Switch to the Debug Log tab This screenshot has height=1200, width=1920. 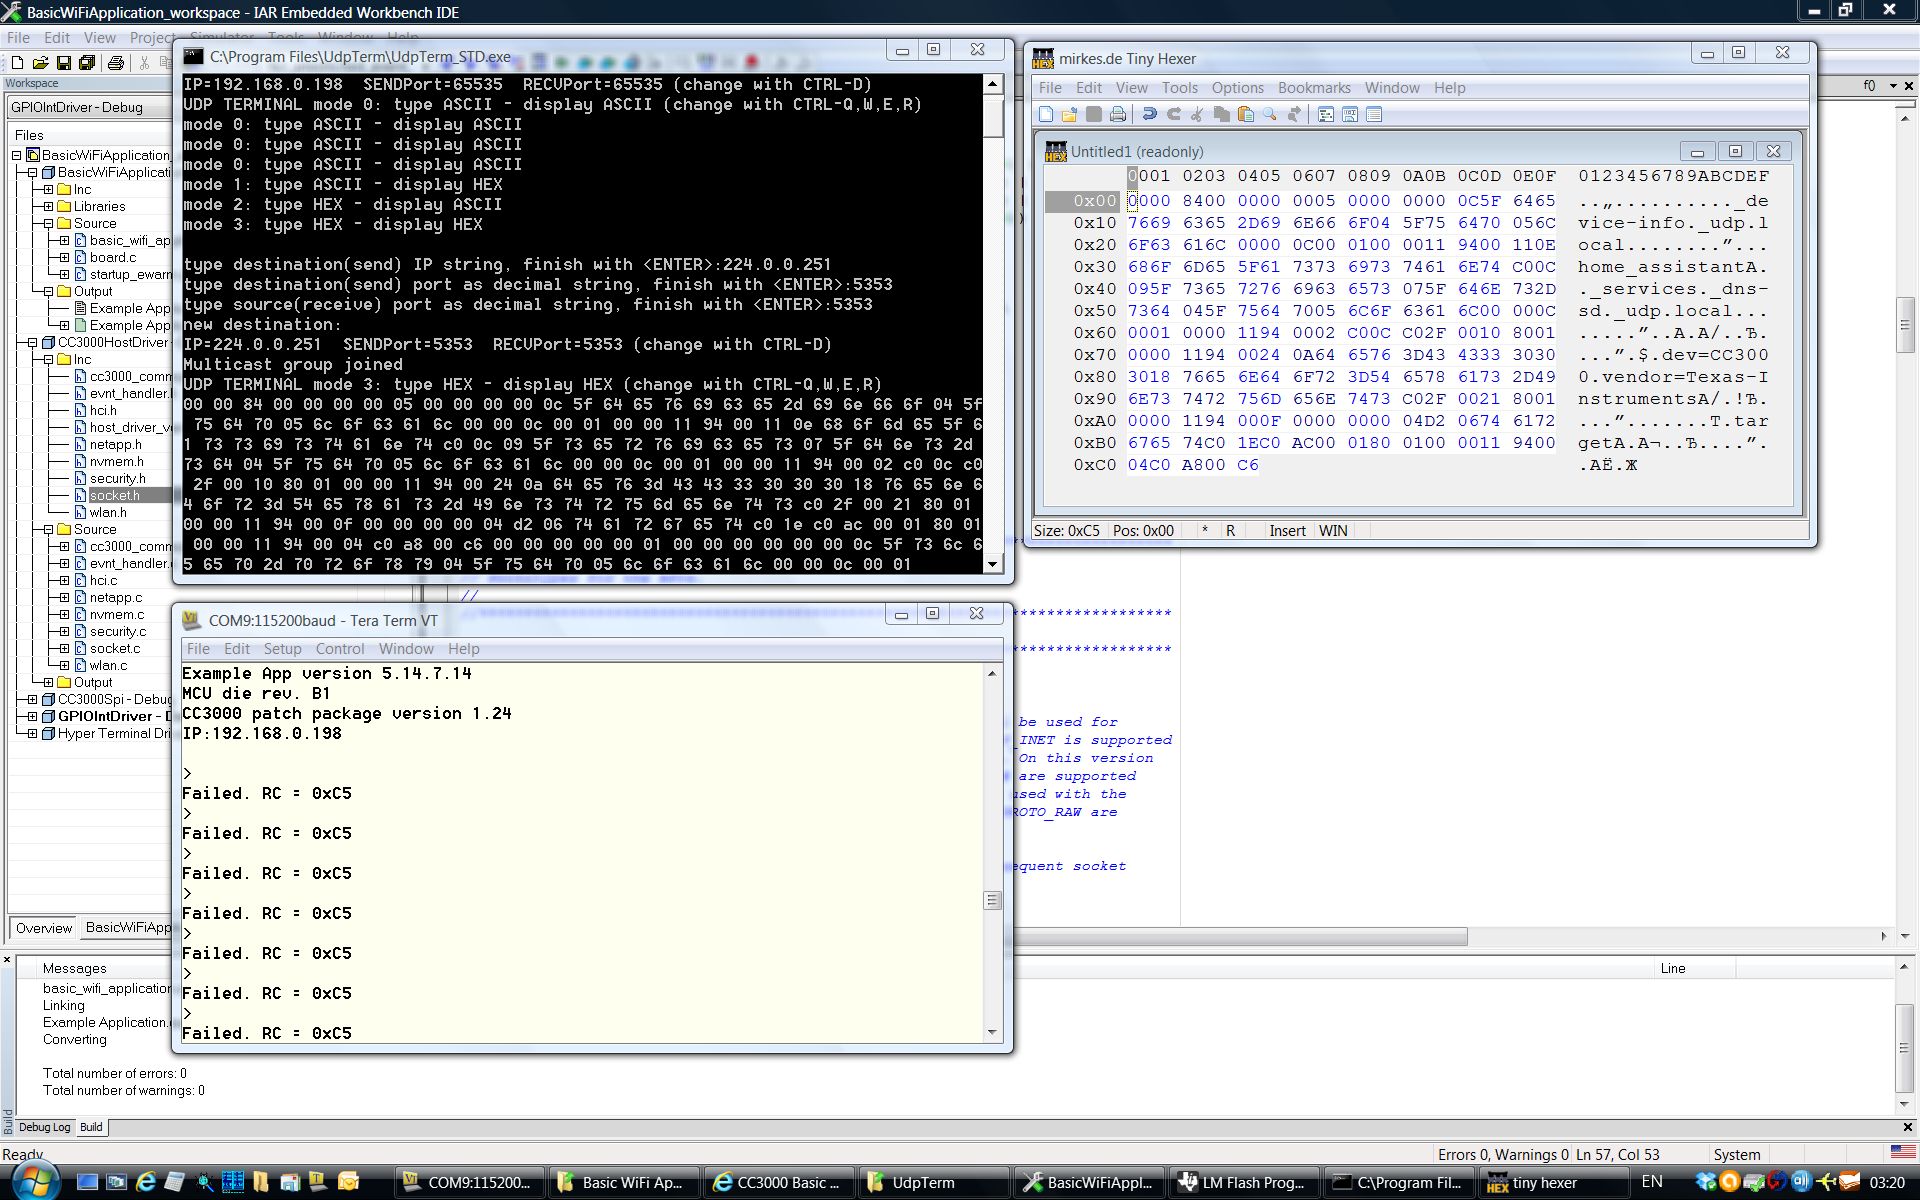[44, 1127]
